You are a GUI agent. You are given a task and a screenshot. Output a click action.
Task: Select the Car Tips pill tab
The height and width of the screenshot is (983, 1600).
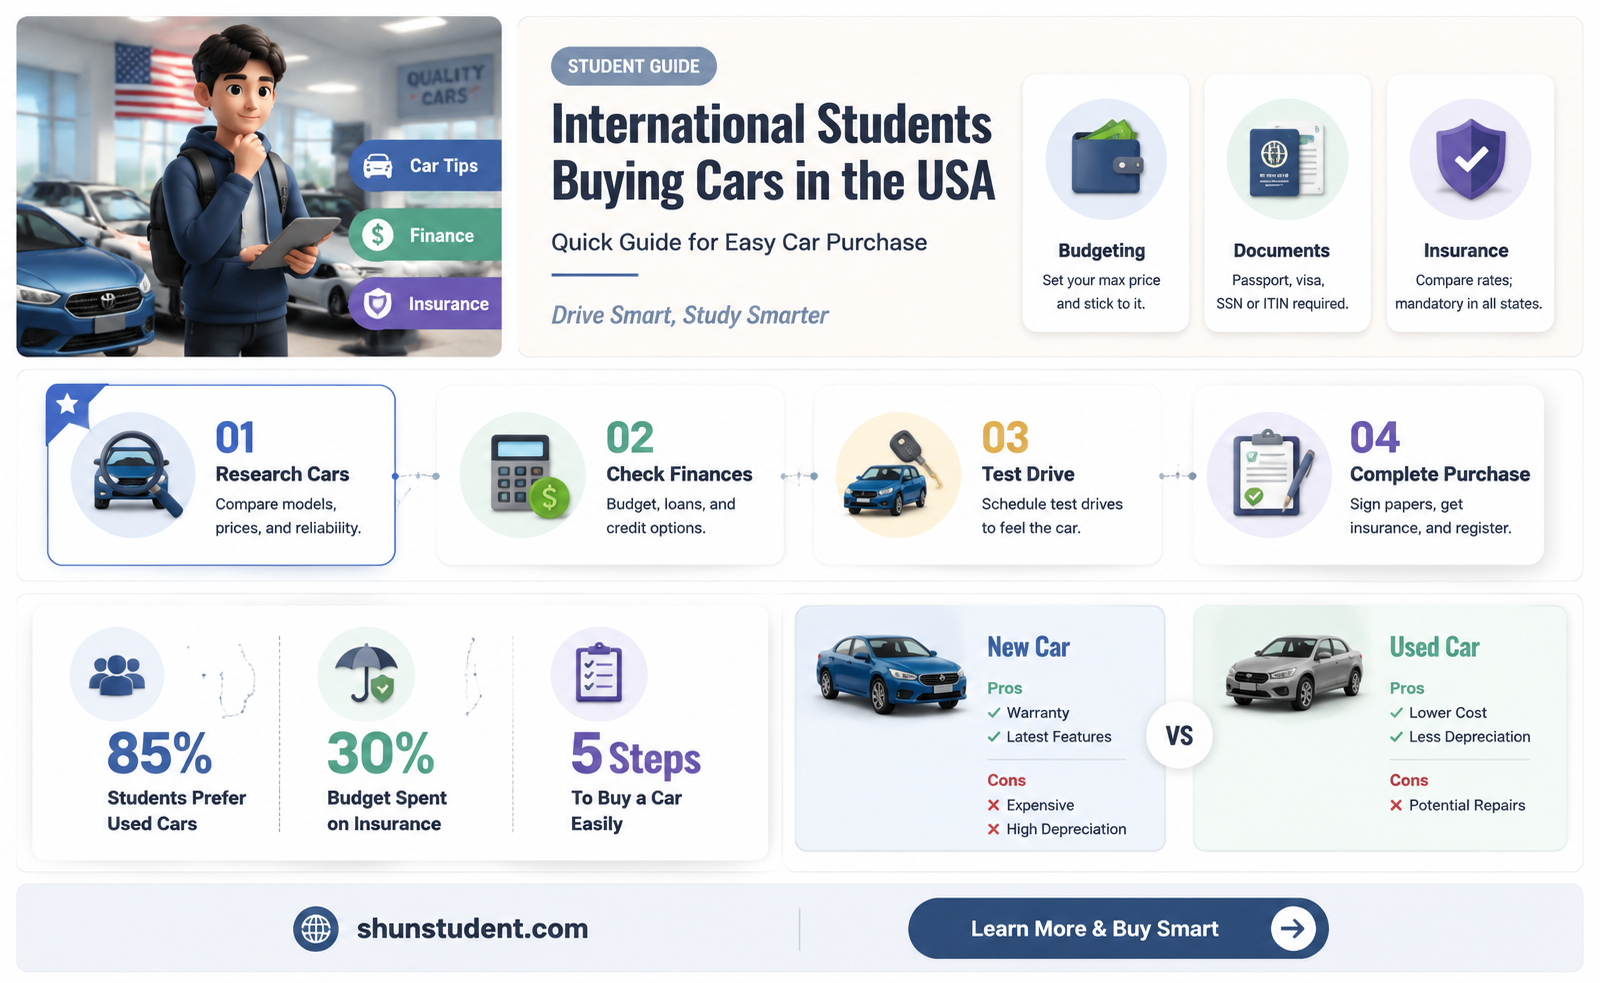(x=425, y=166)
